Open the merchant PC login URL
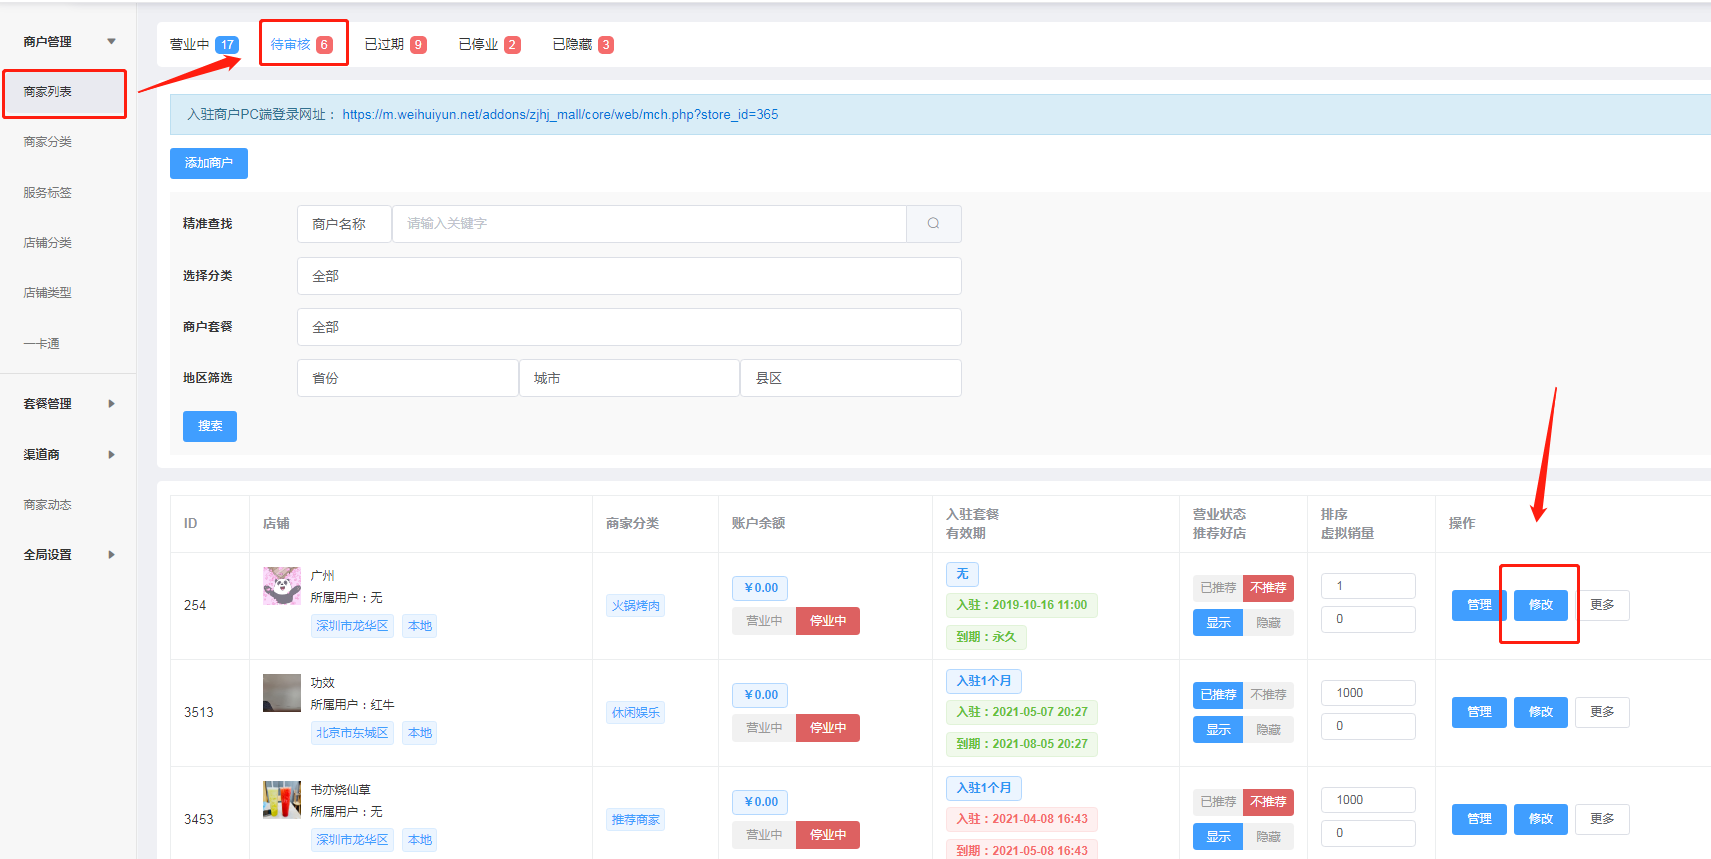Screen dimensions: 1711x859 tap(560, 115)
